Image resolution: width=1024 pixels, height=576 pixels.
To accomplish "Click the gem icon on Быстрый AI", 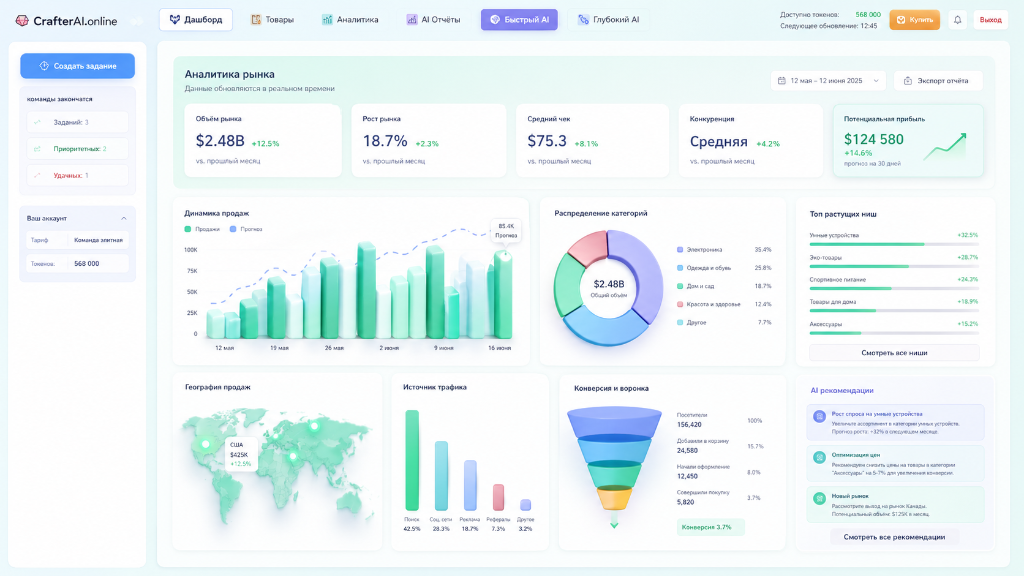I will tap(495, 20).
